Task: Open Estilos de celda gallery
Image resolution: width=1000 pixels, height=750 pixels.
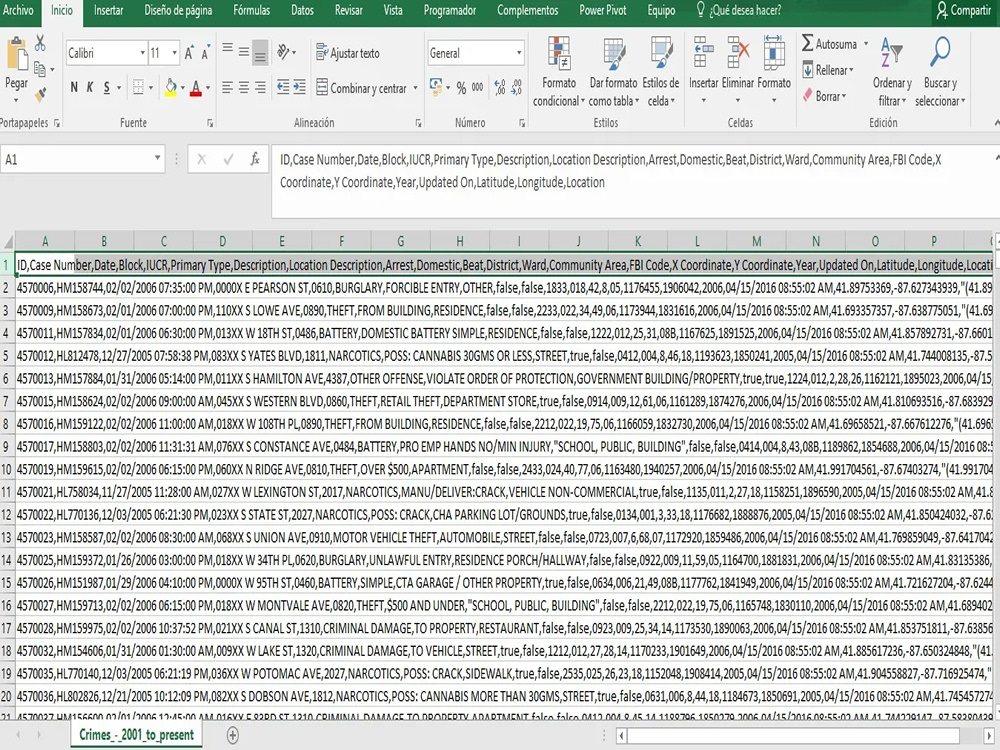Action: tap(661, 71)
